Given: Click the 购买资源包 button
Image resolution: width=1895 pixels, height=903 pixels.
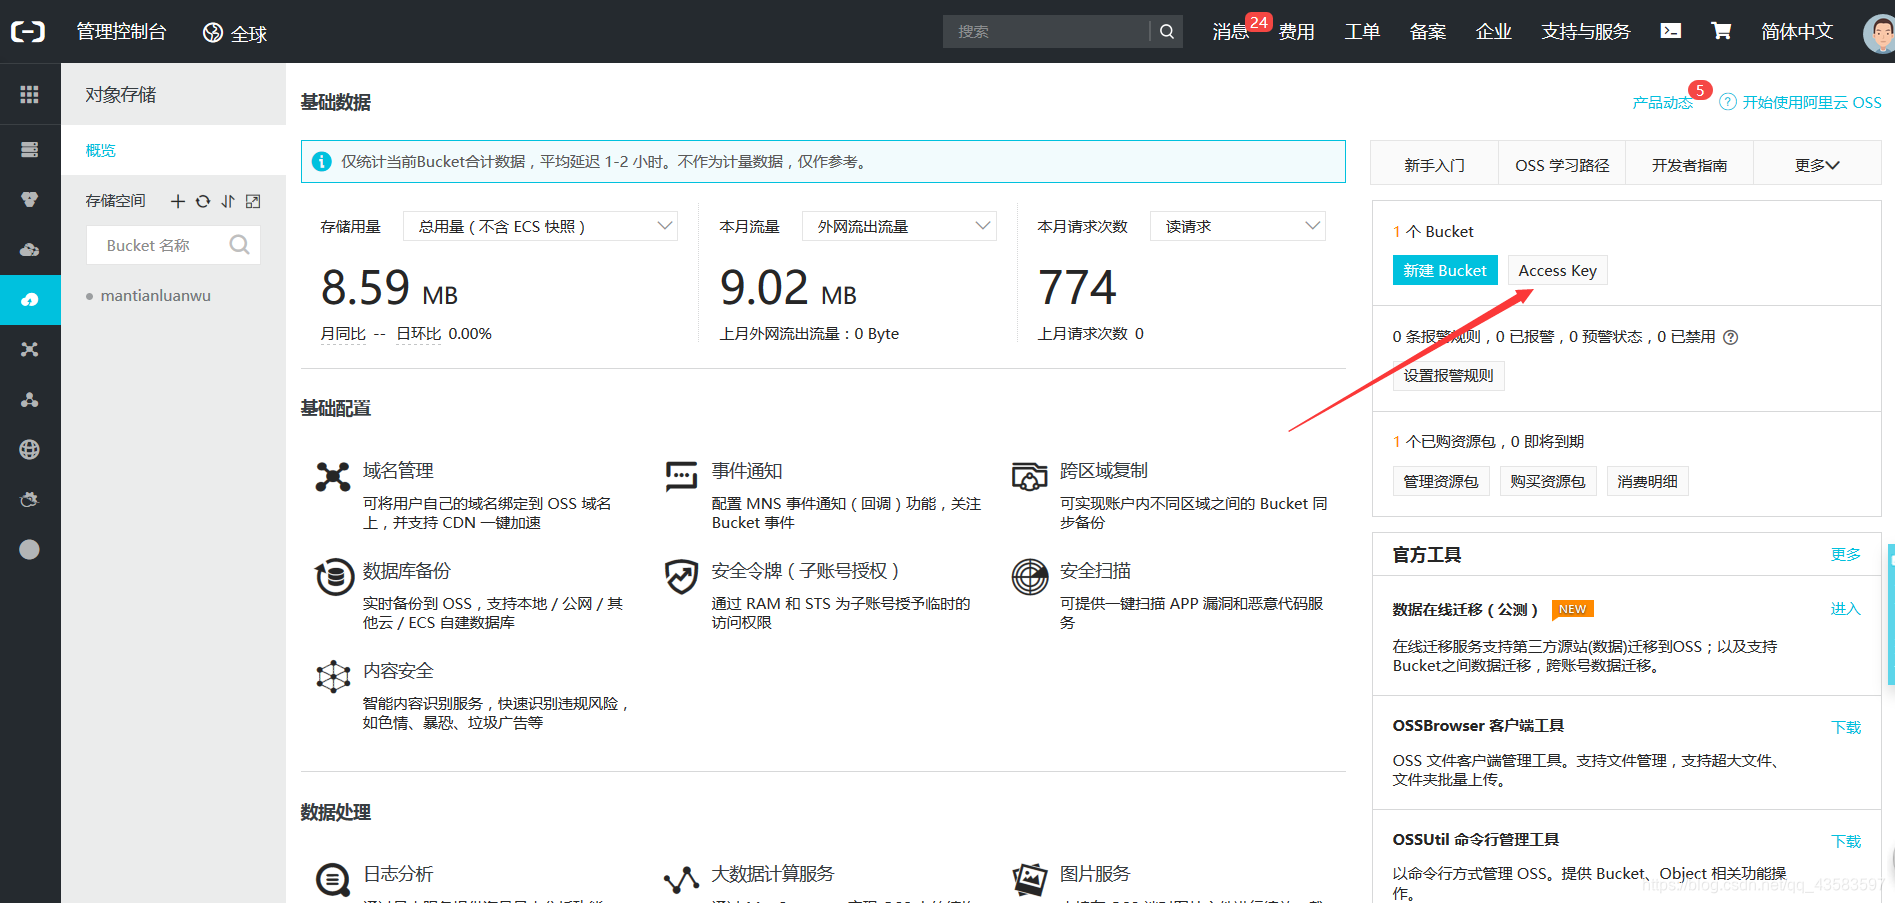Looking at the screenshot, I should [1548, 481].
